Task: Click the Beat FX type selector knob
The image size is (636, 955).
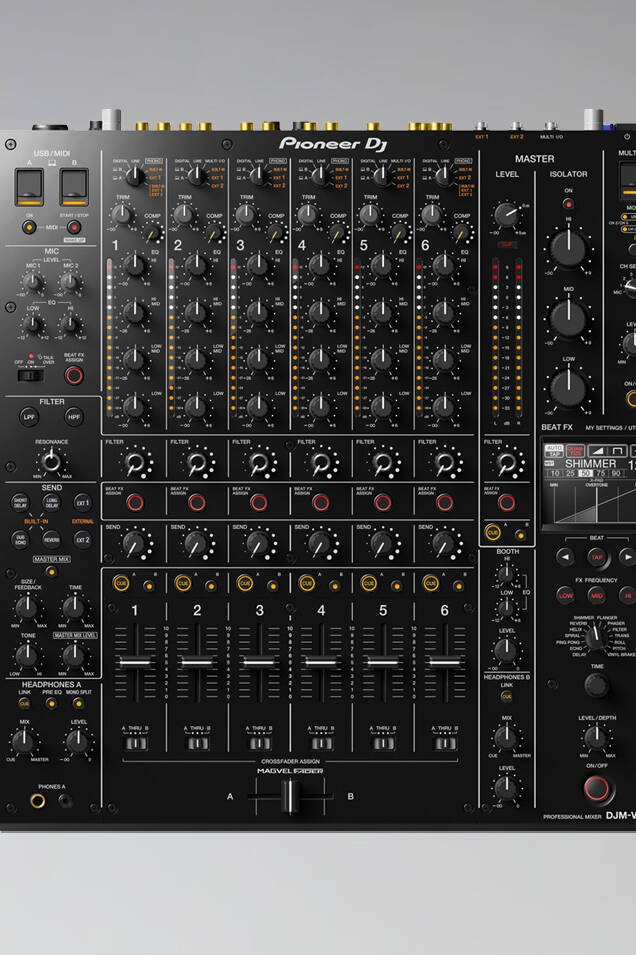Action: tap(595, 634)
